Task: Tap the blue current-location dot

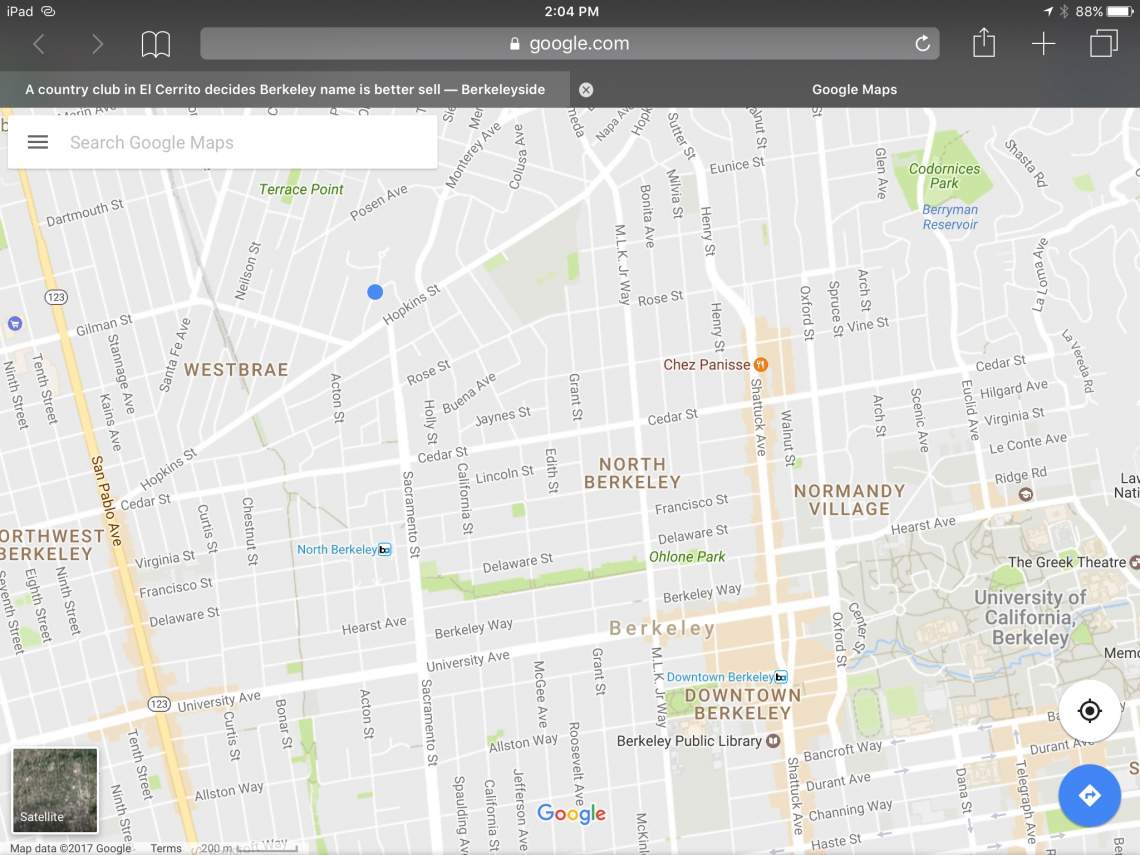Action: click(x=375, y=292)
